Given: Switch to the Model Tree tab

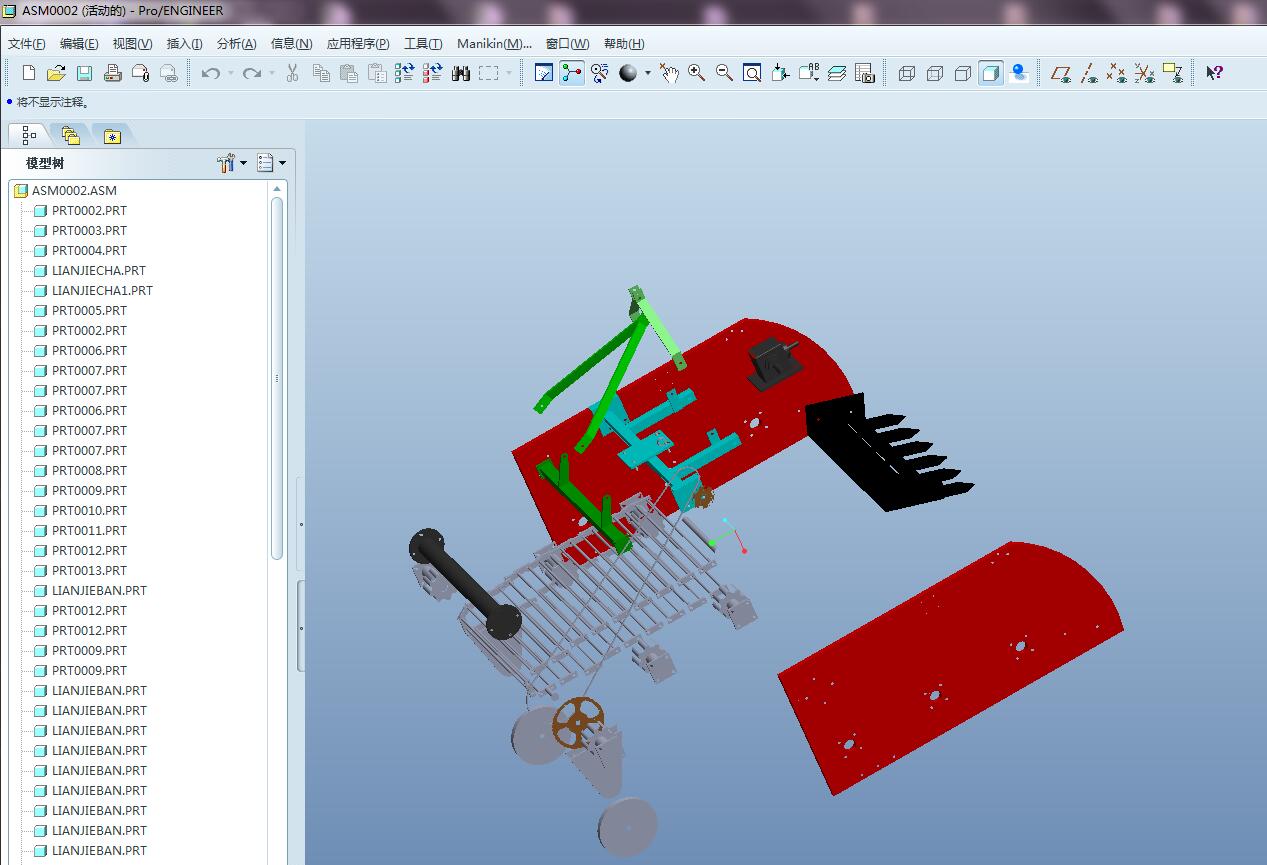Looking at the screenshot, I should coord(28,135).
